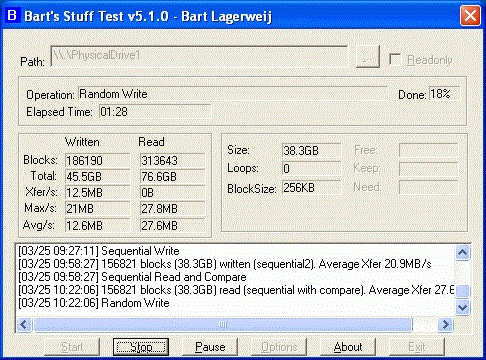The image size is (486, 360).
Task: Click the vertical scrollbar thumb in log
Action: pyautogui.click(x=463, y=291)
